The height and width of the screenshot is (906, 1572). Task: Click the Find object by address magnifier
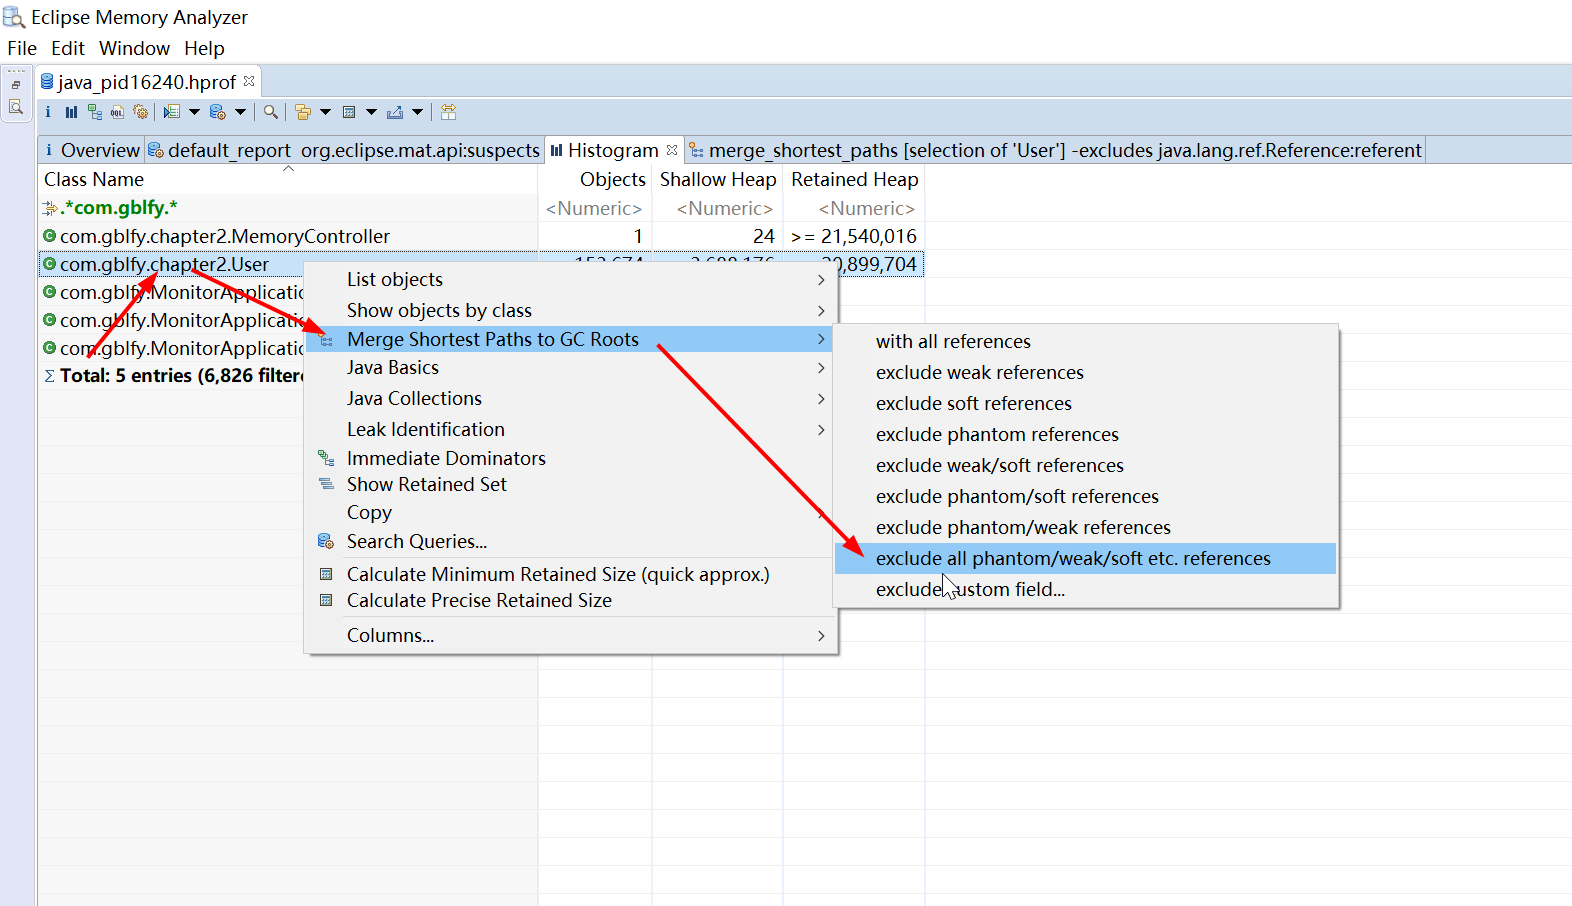pyautogui.click(x=270, y=112)
